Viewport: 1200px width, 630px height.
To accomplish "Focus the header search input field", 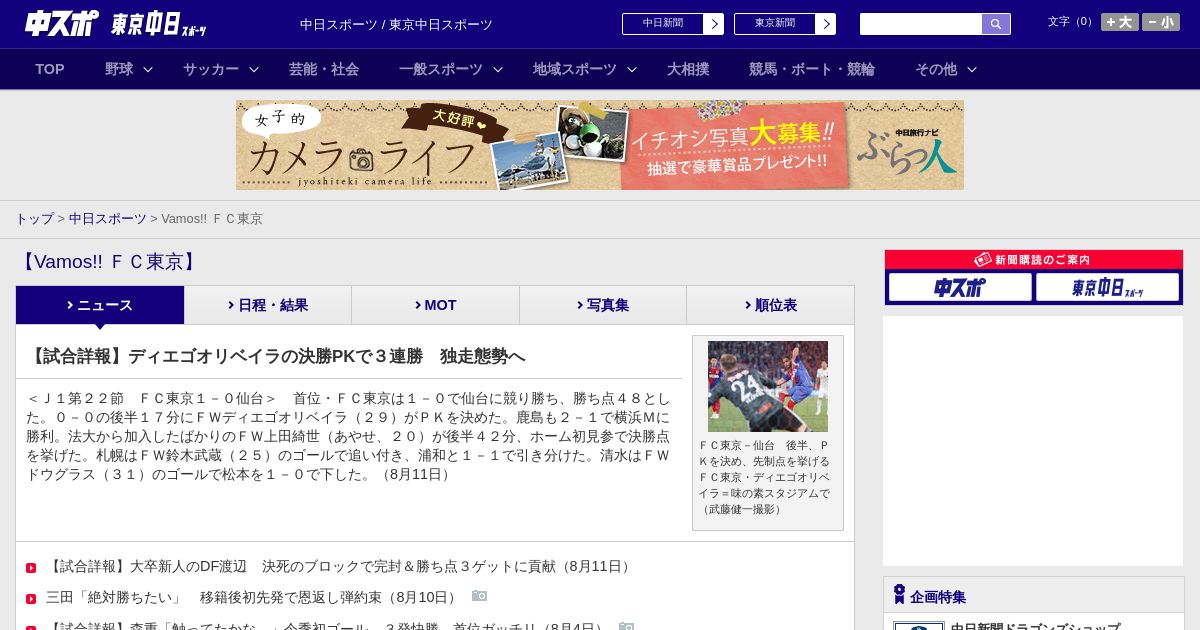I will point(921,24).
